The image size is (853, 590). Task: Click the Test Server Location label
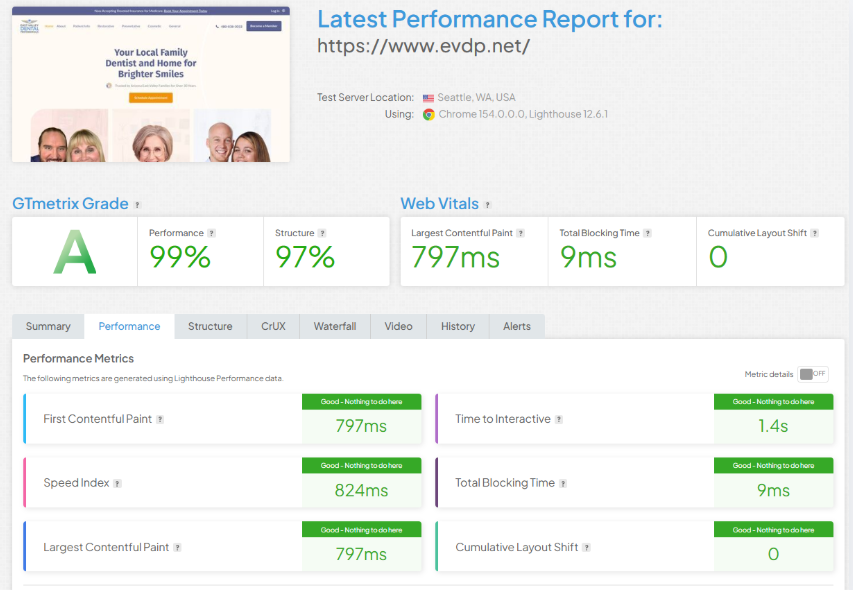tap(365, 98)
